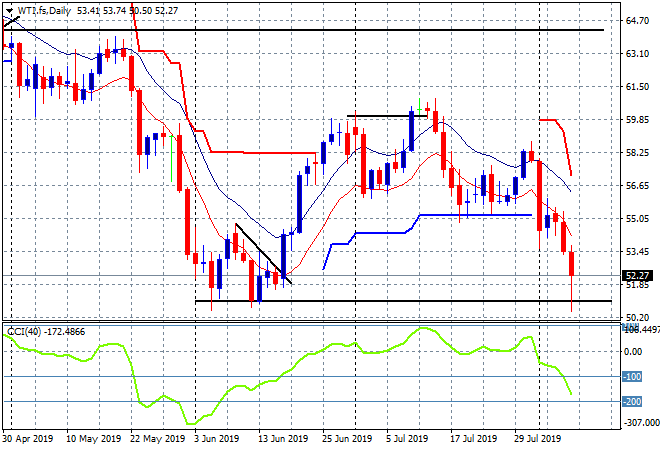
Task: Click the 50.20 price axis label
Action: 637,317
